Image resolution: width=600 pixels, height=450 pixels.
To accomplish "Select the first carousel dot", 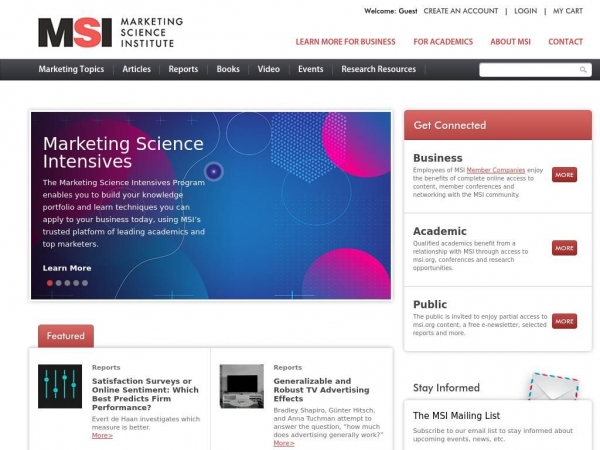I will [x=50, y=283].
